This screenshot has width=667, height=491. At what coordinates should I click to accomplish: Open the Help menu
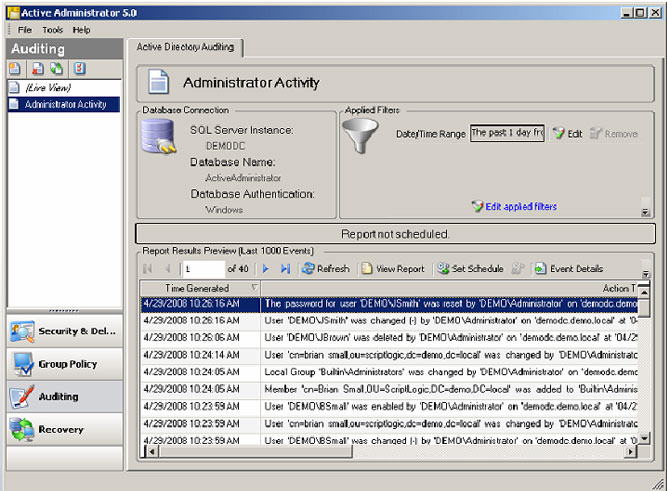pos(81,30)
